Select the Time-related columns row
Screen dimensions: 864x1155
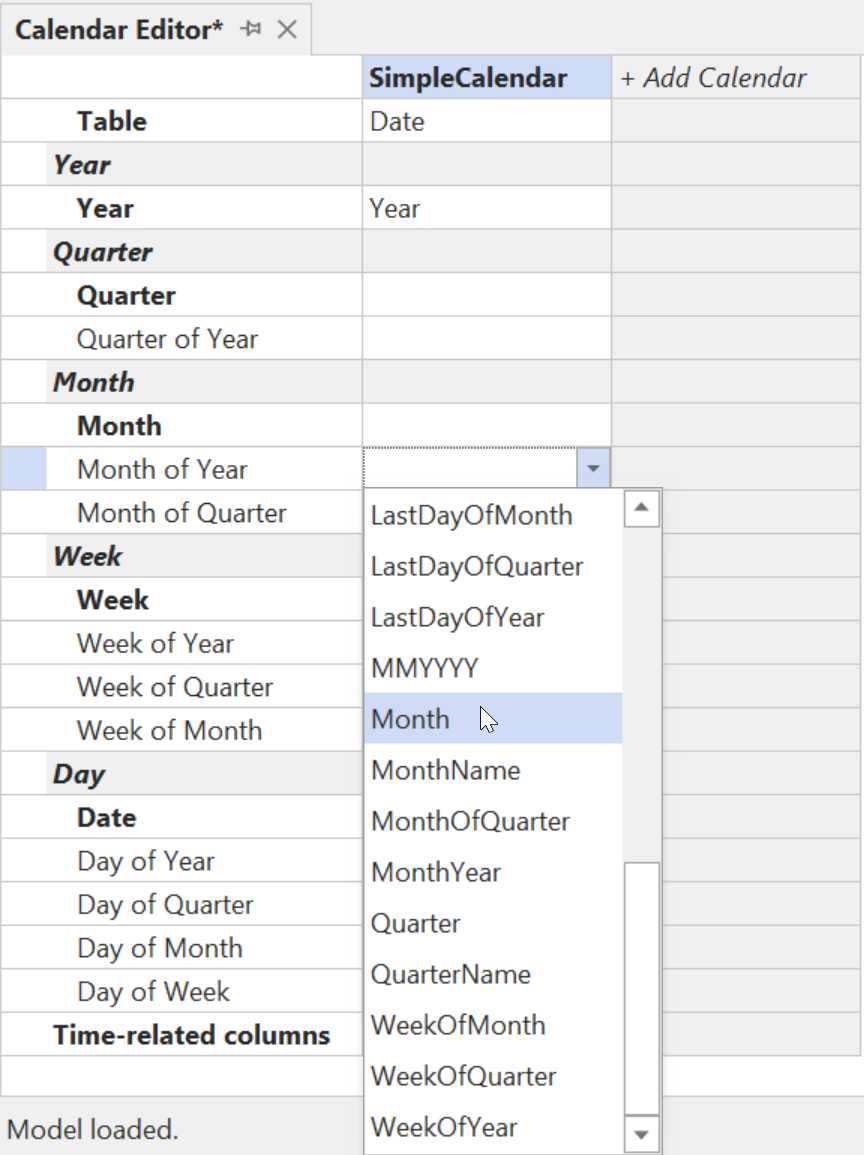pyautogui.click(x=191, y=1035)
